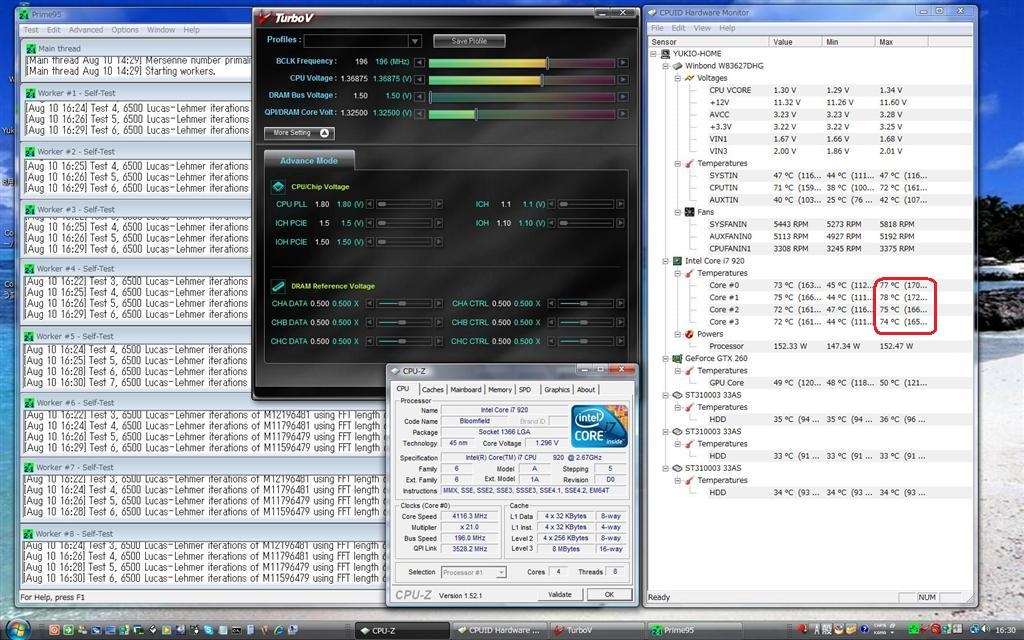Screen dimensions: 1024x640
Task: Open the Selection Processor #1 dropdown
Action: point(500,573)
